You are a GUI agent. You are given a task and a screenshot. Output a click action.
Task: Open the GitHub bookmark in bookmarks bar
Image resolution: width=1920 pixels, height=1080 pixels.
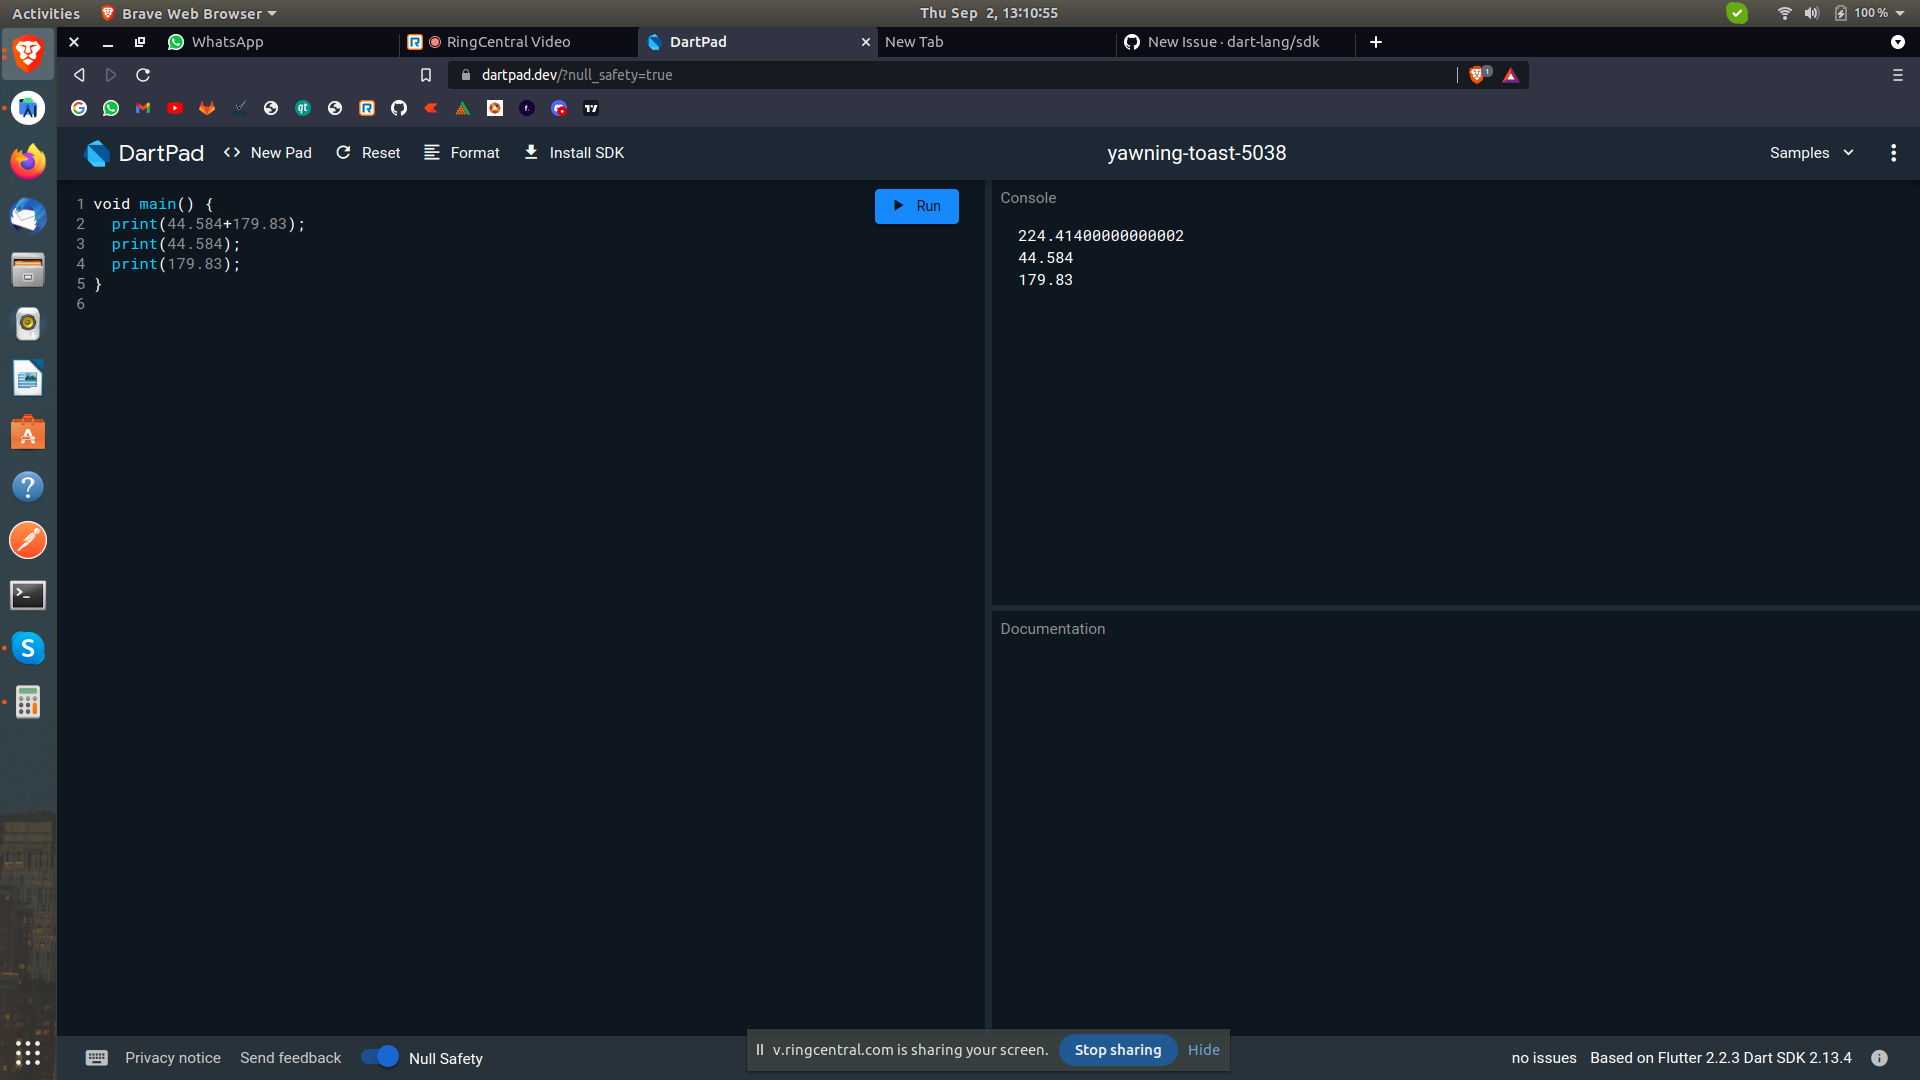399,108
